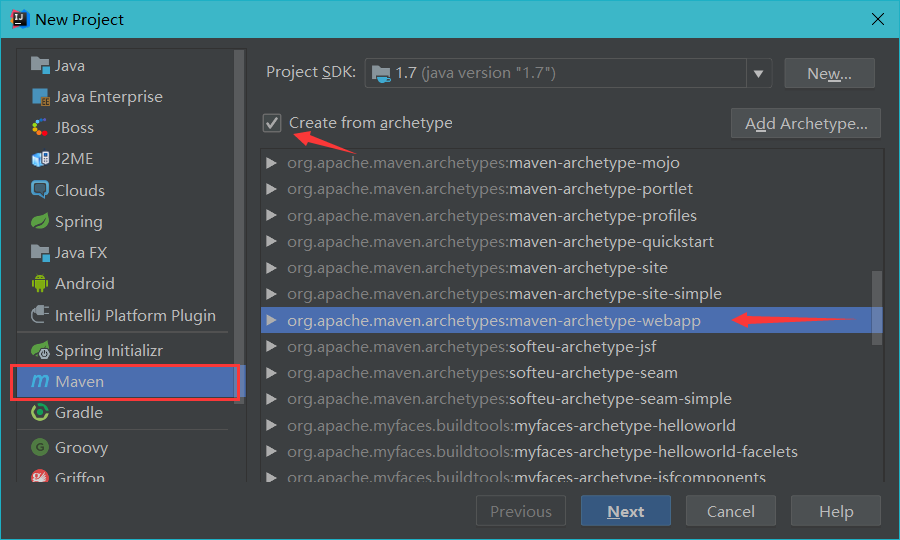This screenshot has width=900, height=540.
Task: Expand maven-archetype-profiles node
Action: tap(271, 215)
